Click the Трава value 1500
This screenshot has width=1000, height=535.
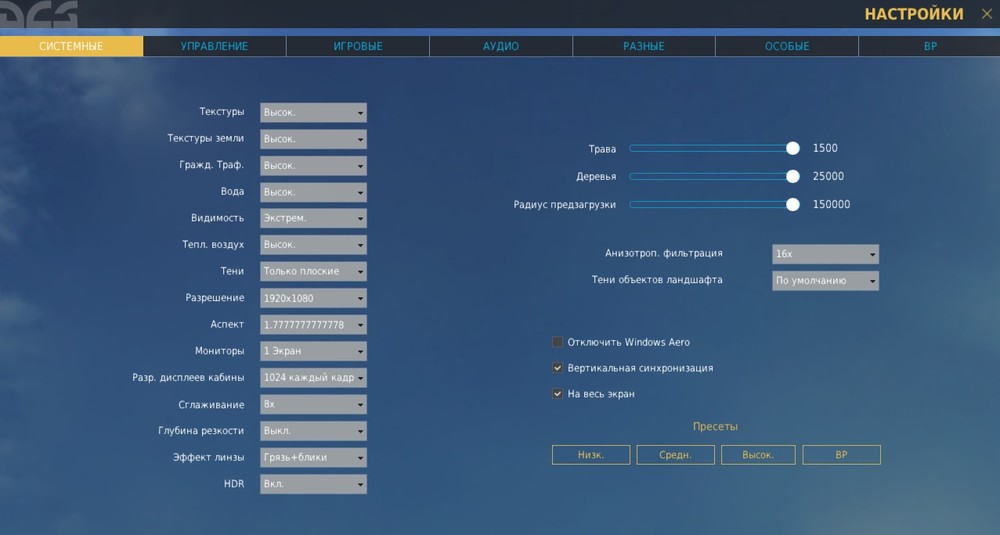825,148
